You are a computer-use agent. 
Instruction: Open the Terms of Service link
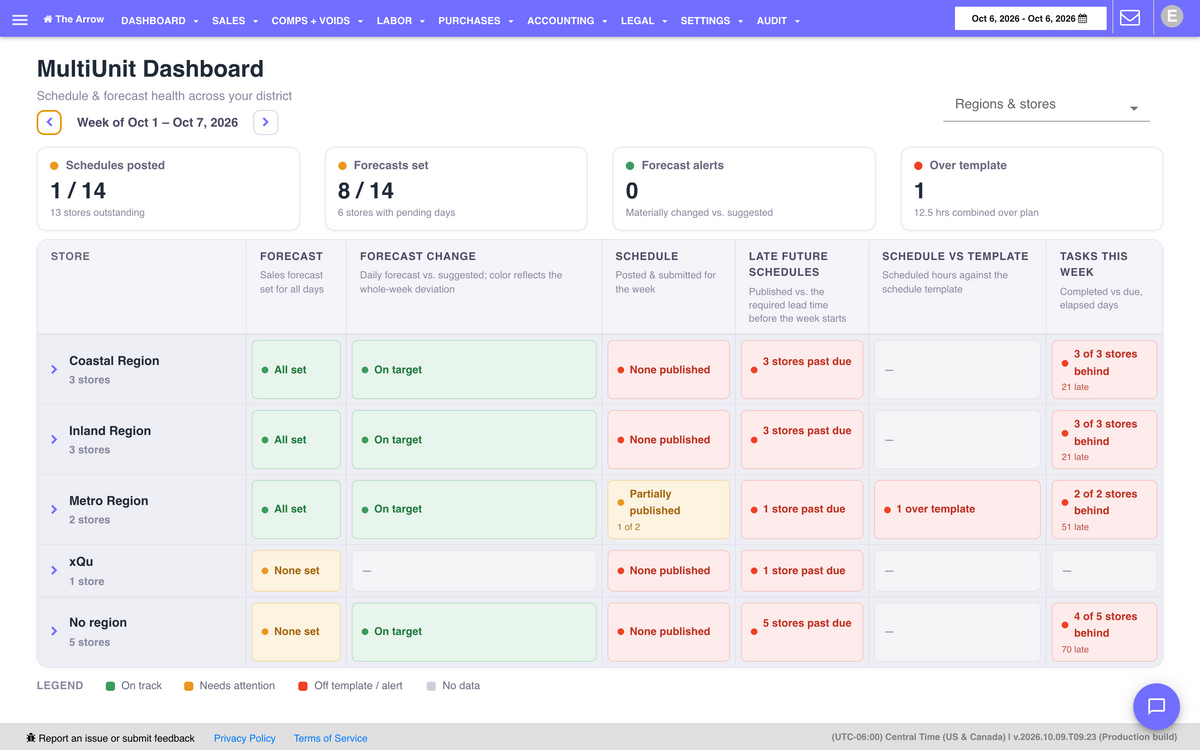pos(330,738)
